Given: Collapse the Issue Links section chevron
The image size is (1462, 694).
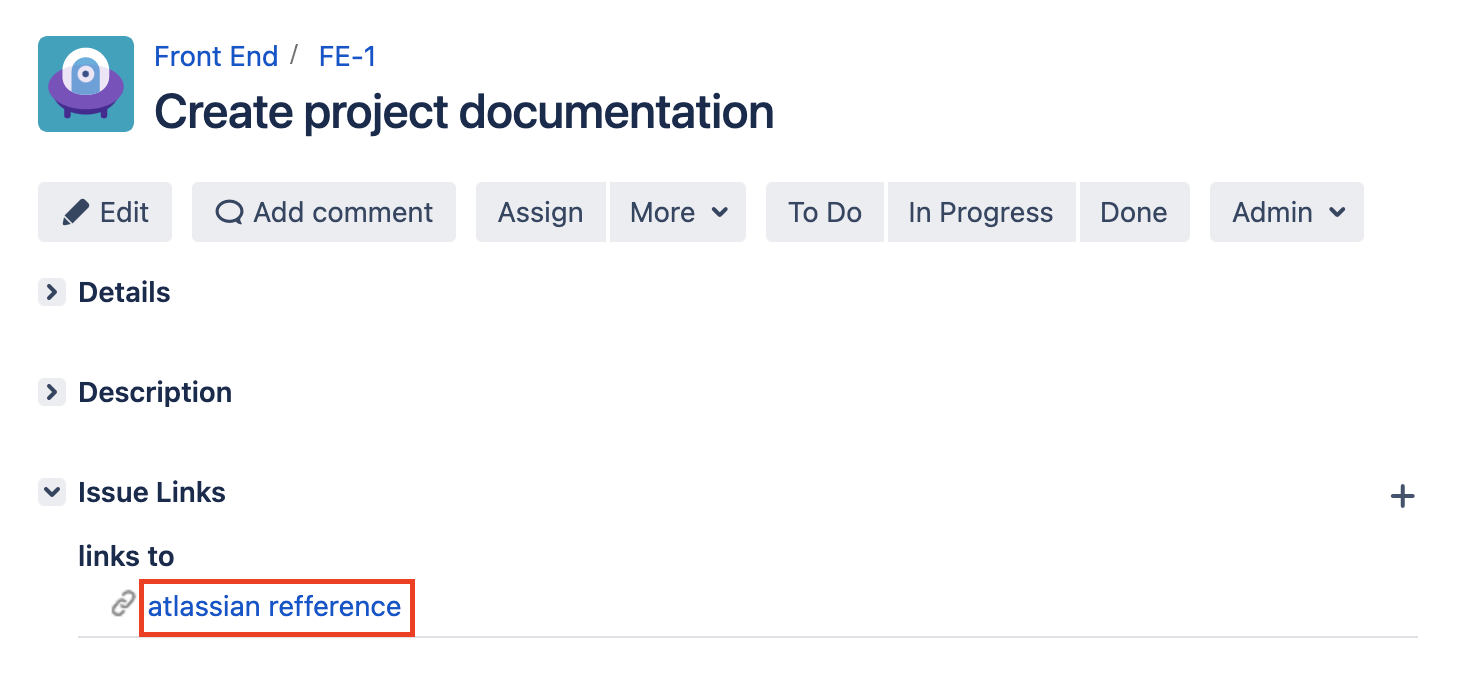Looking at the screenshot, I should [x=51, y=492].
